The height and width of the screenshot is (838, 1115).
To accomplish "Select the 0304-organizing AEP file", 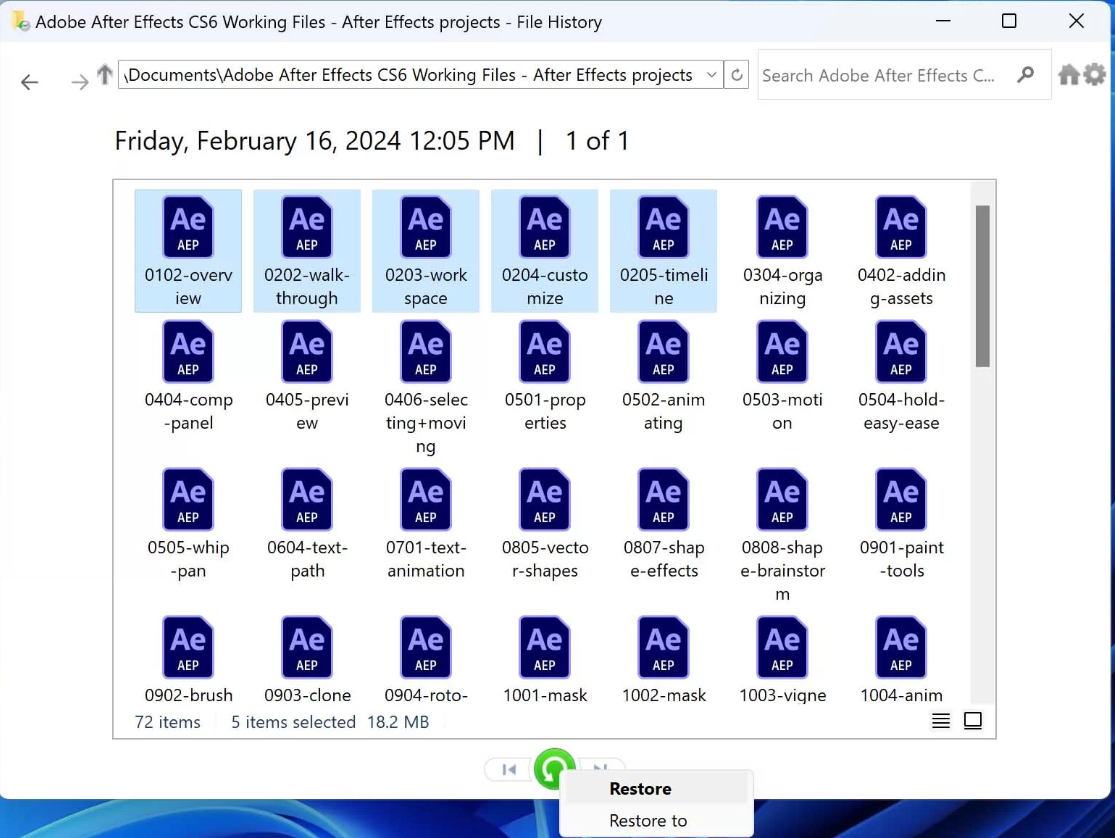I will (x=782, y=250).
